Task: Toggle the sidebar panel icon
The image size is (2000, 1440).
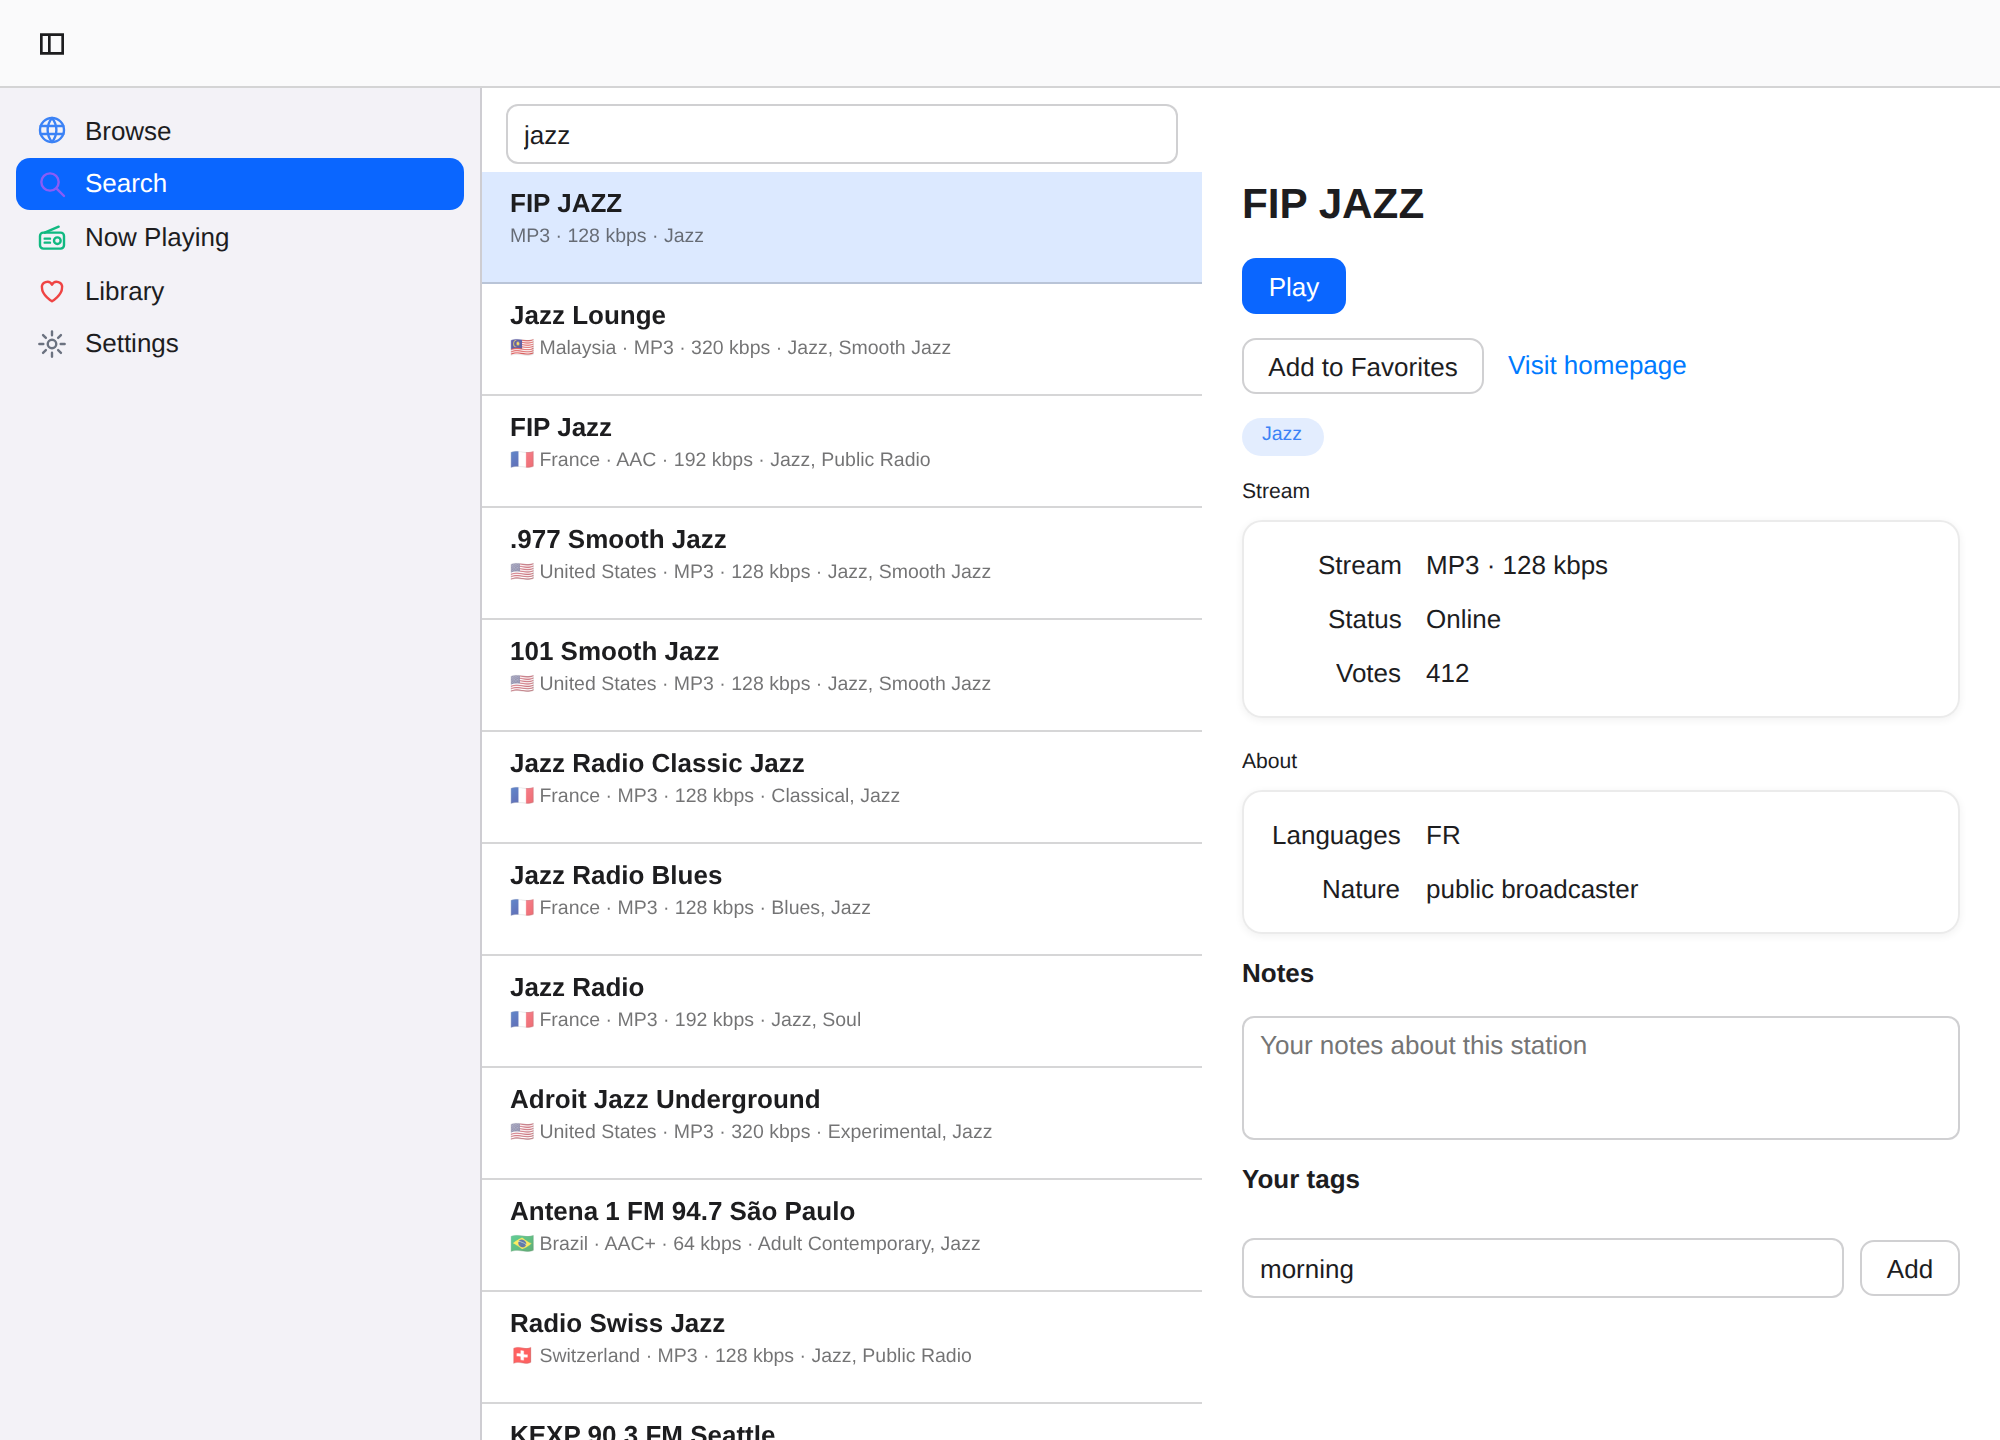Action: pos(52,44)
